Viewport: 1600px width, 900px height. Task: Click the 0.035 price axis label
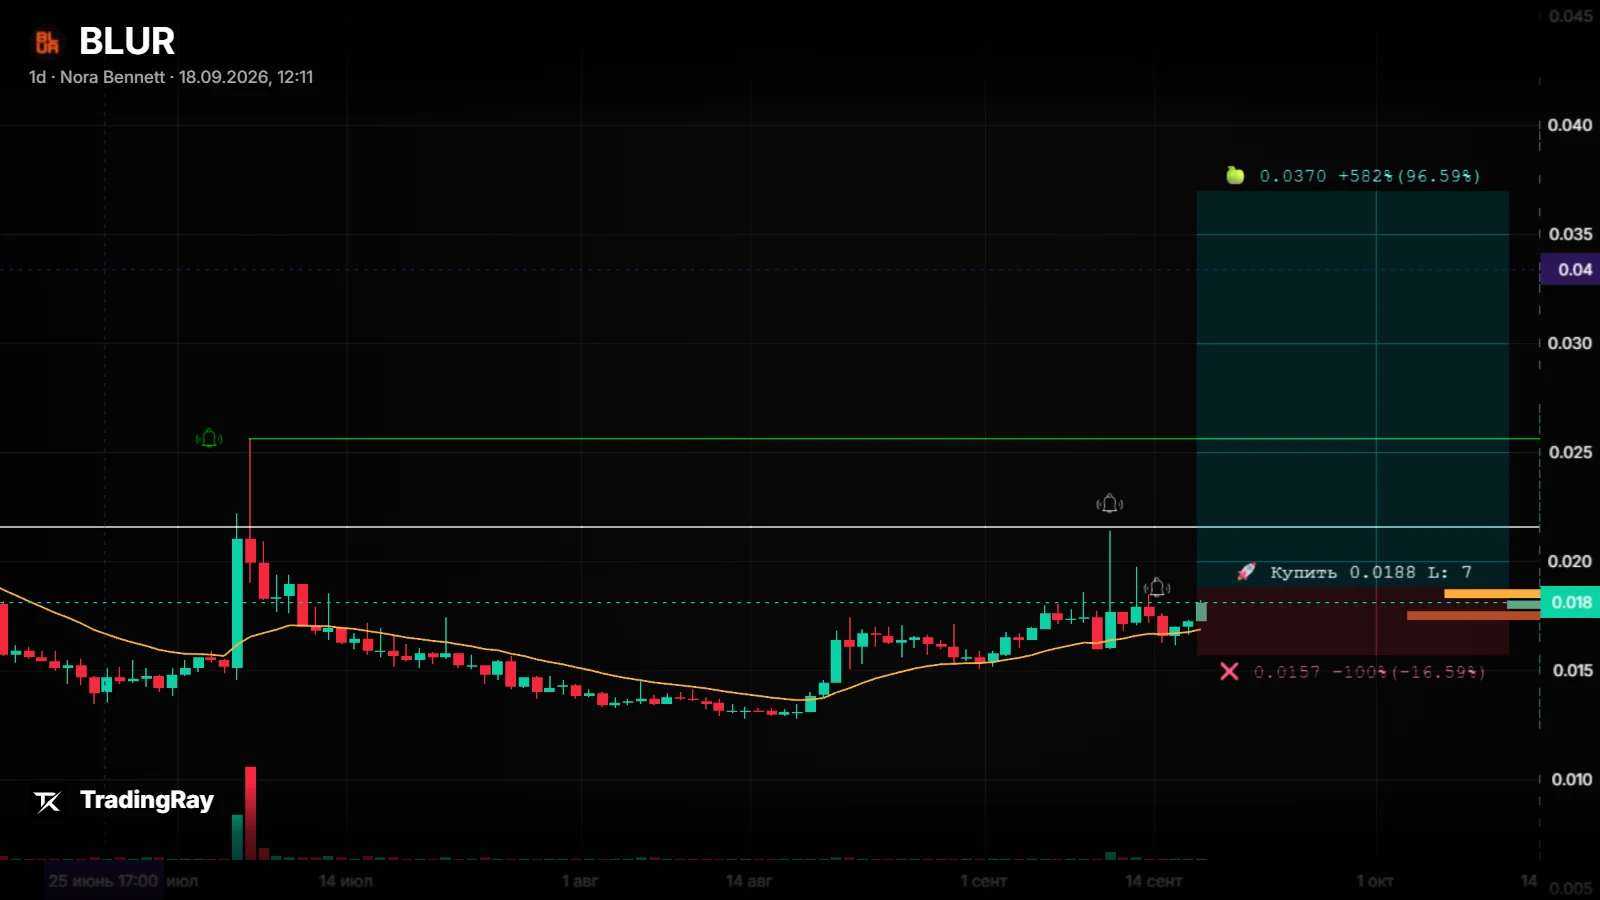[1570, 234]
